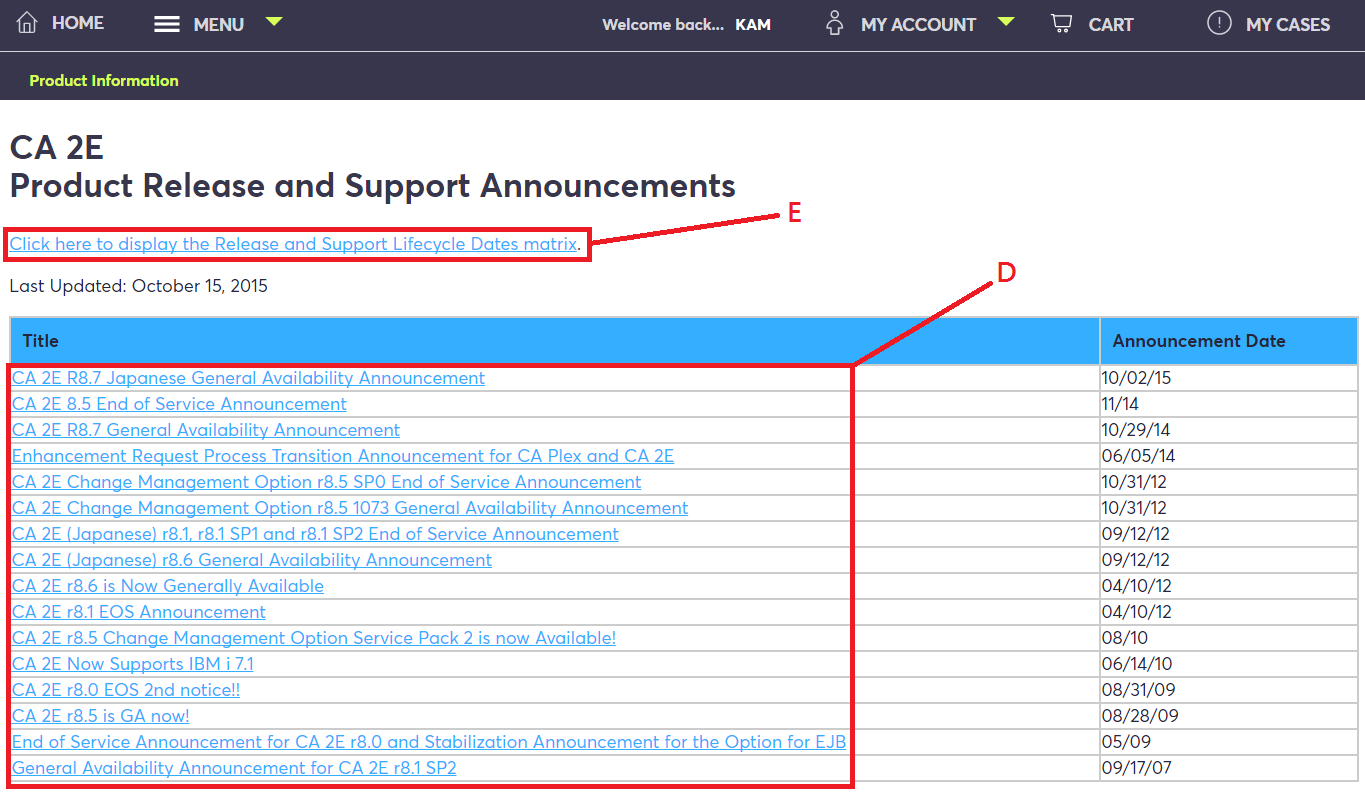
Task: Open CA 2E (Japanese) r8.1 End of Service Announcement
Action: [x=315, y=534]
